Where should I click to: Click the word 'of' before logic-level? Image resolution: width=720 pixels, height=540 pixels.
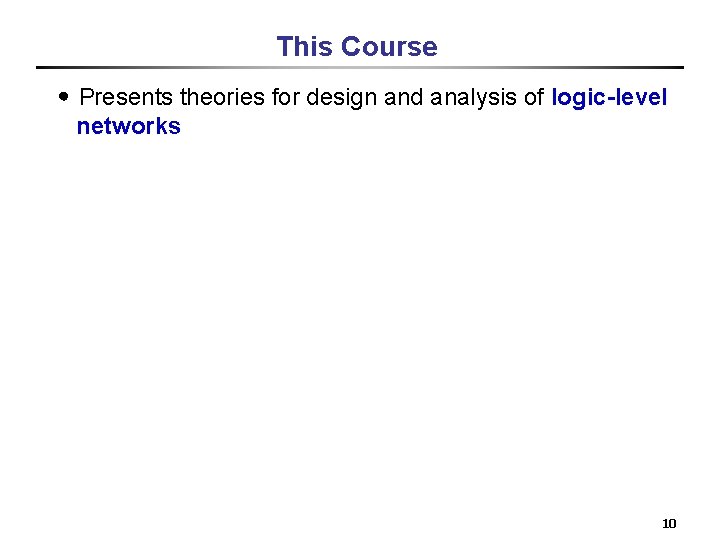click(x=534, y=97)
